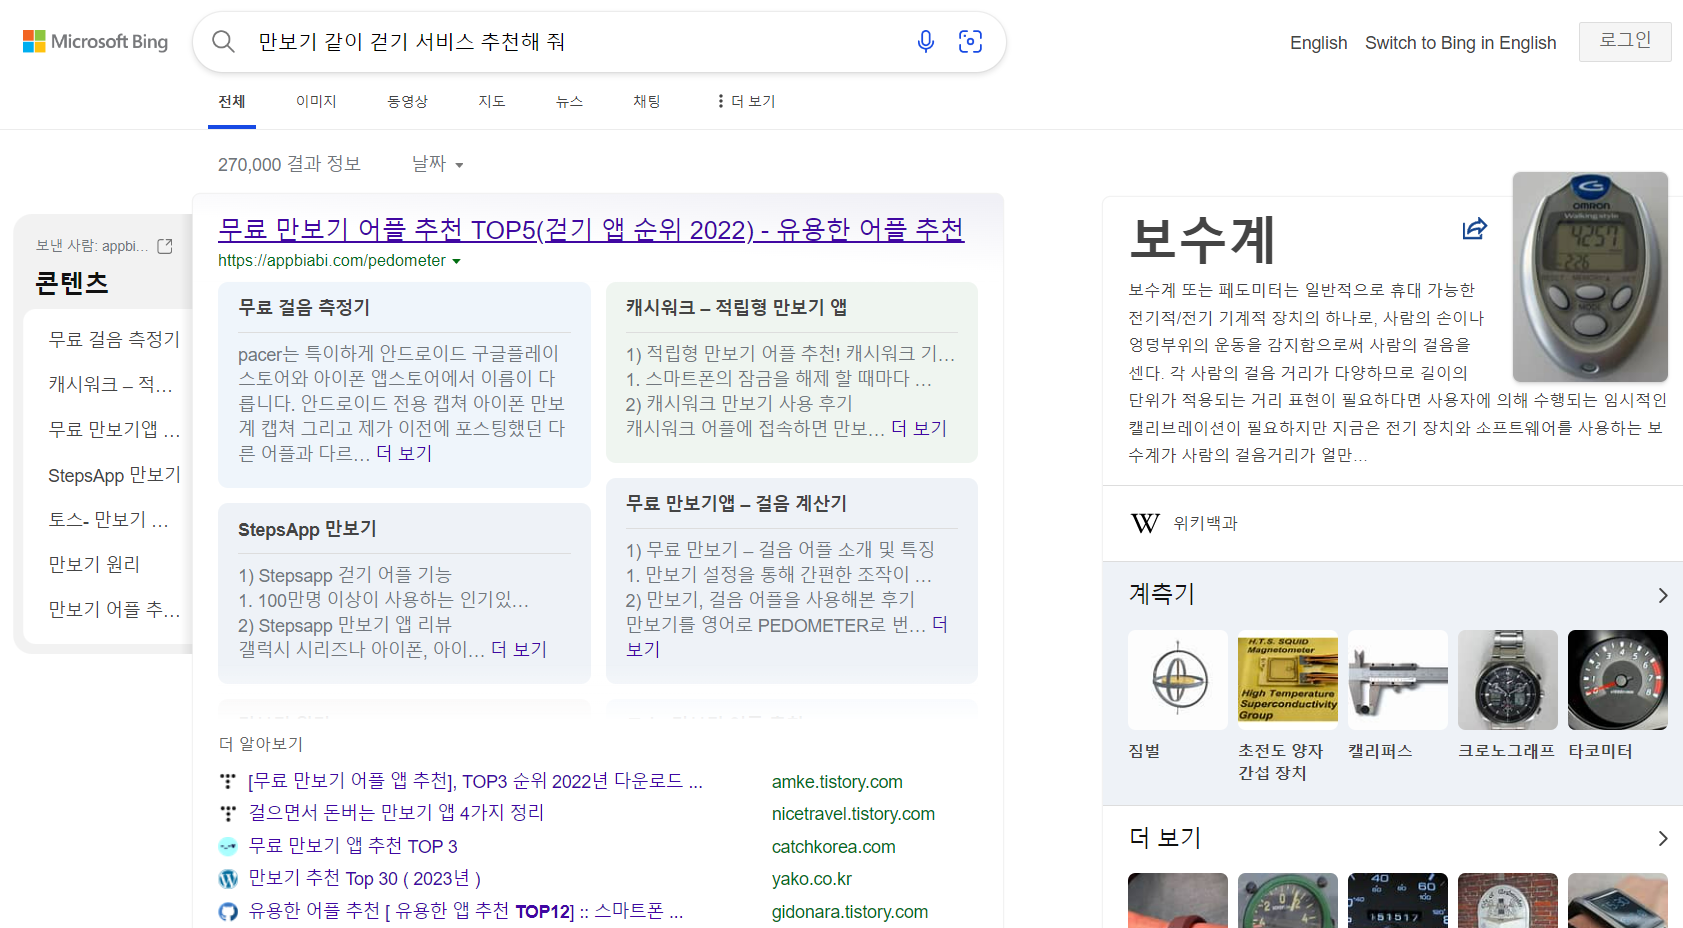Open 만보기 추천 Top 30 (2023년) link
Viewport: 1683px width, 928px height.
click(x=364, y=879)
